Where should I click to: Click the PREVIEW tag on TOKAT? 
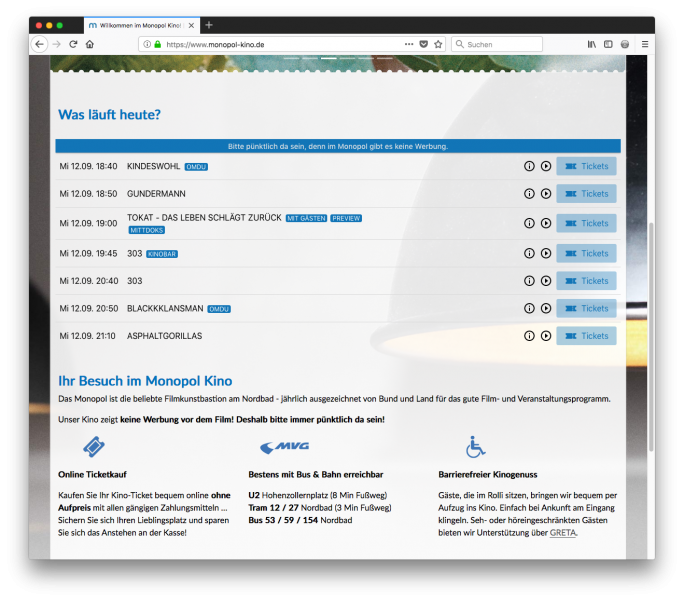[346, 219]
